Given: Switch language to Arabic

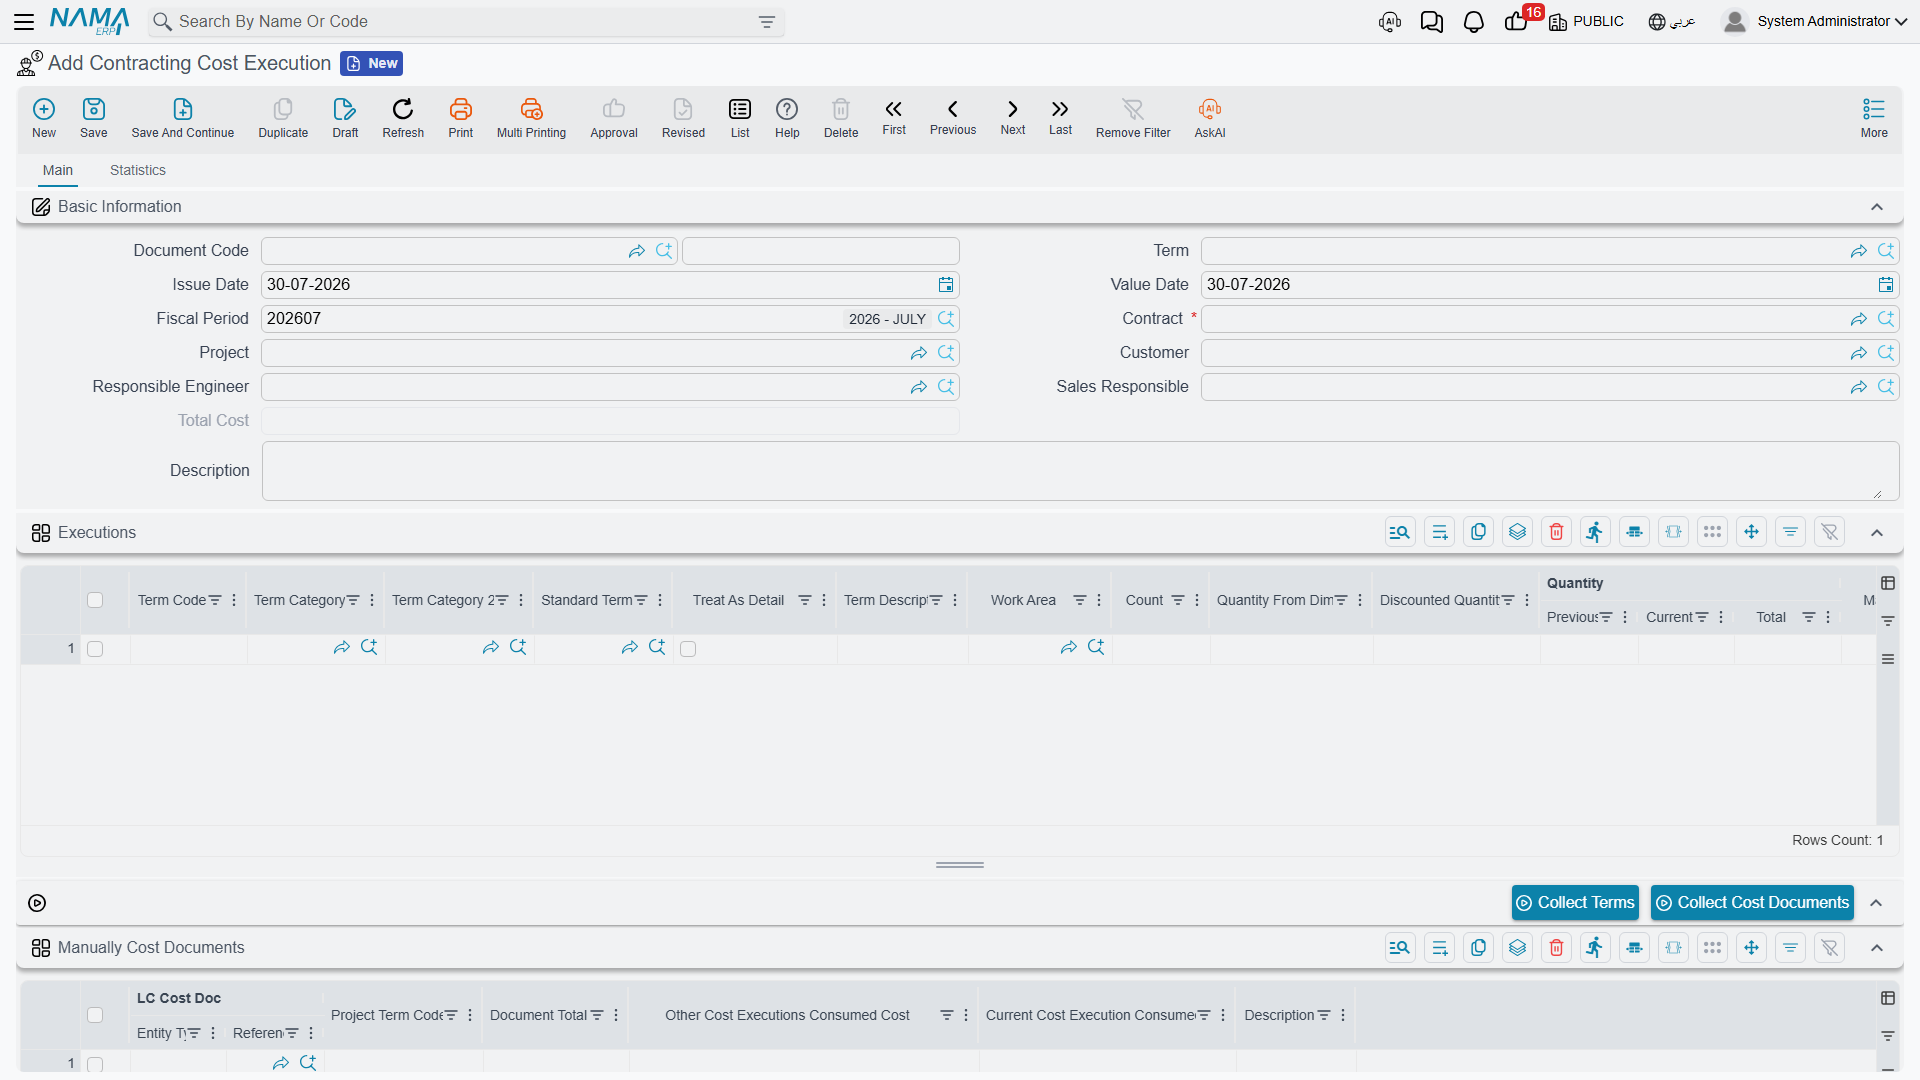Looking at the screenshot, I should [x=1672, y=22].
